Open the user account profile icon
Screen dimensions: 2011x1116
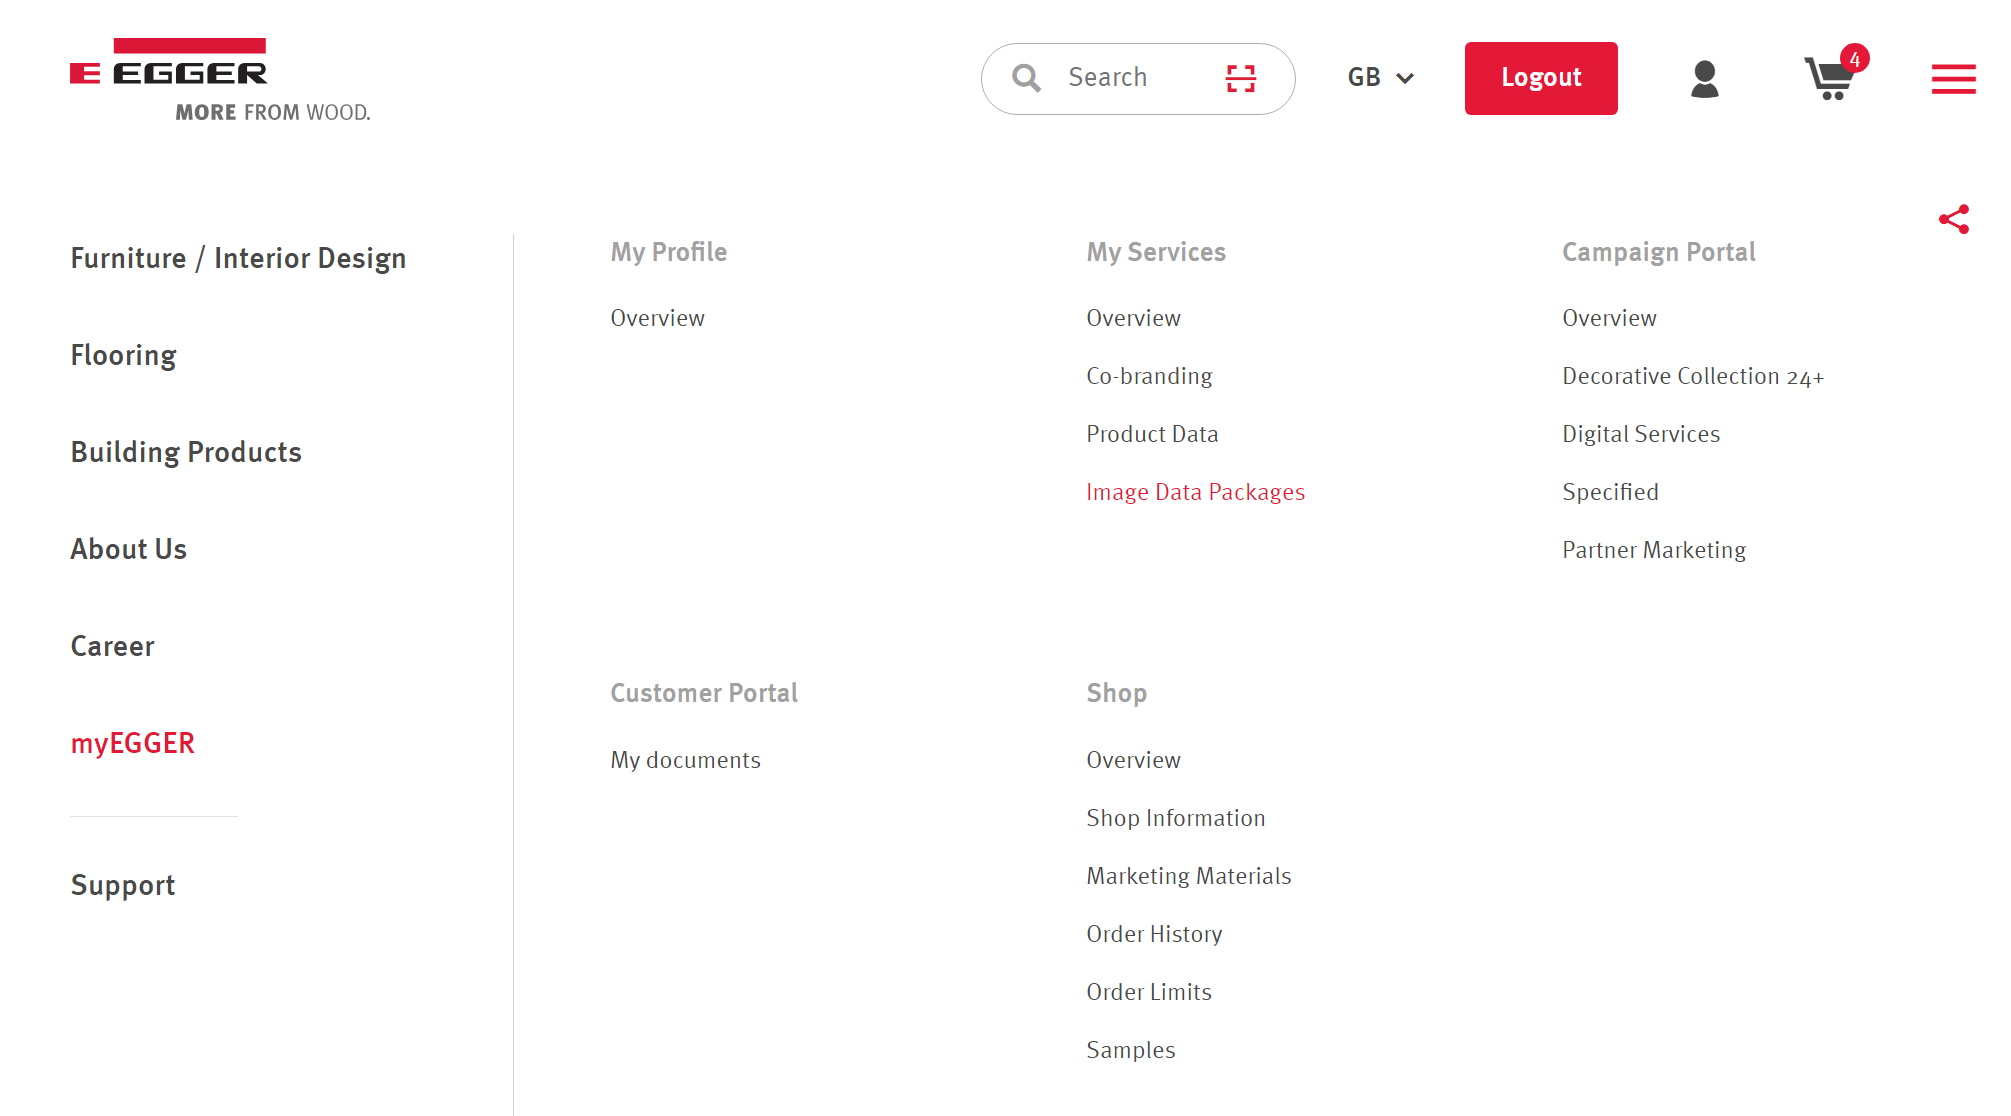(1704, 79)
